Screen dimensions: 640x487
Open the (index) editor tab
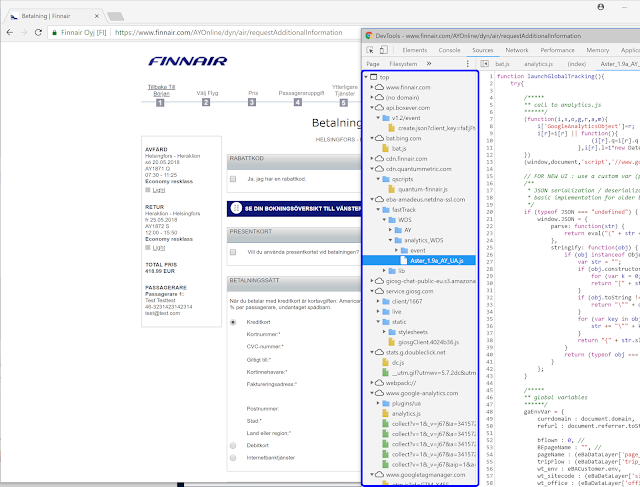coord(576,64)
